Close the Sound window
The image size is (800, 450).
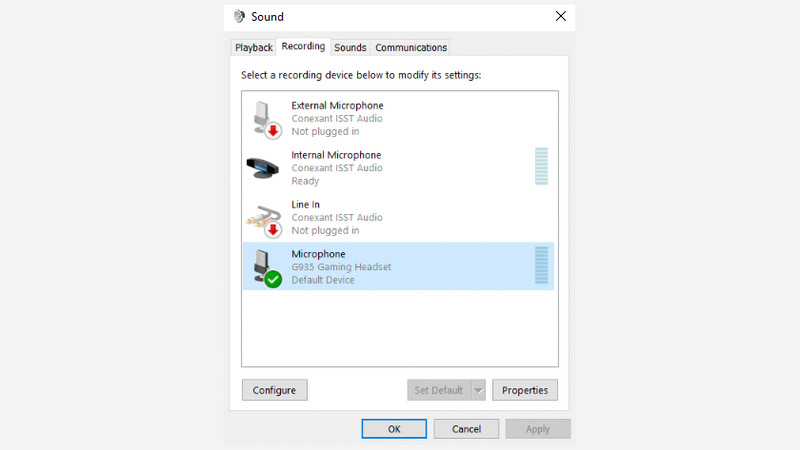[x=560, y=17]
